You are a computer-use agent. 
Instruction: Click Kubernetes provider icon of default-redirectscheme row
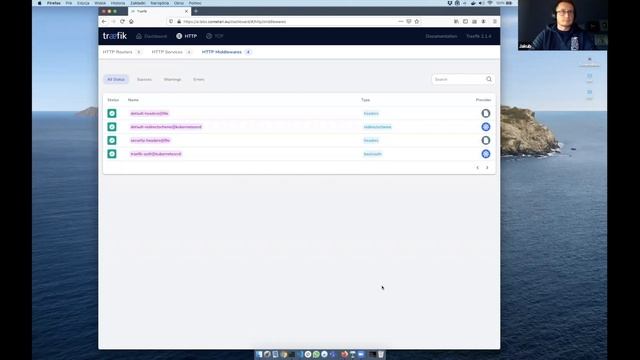pos(485,127)
